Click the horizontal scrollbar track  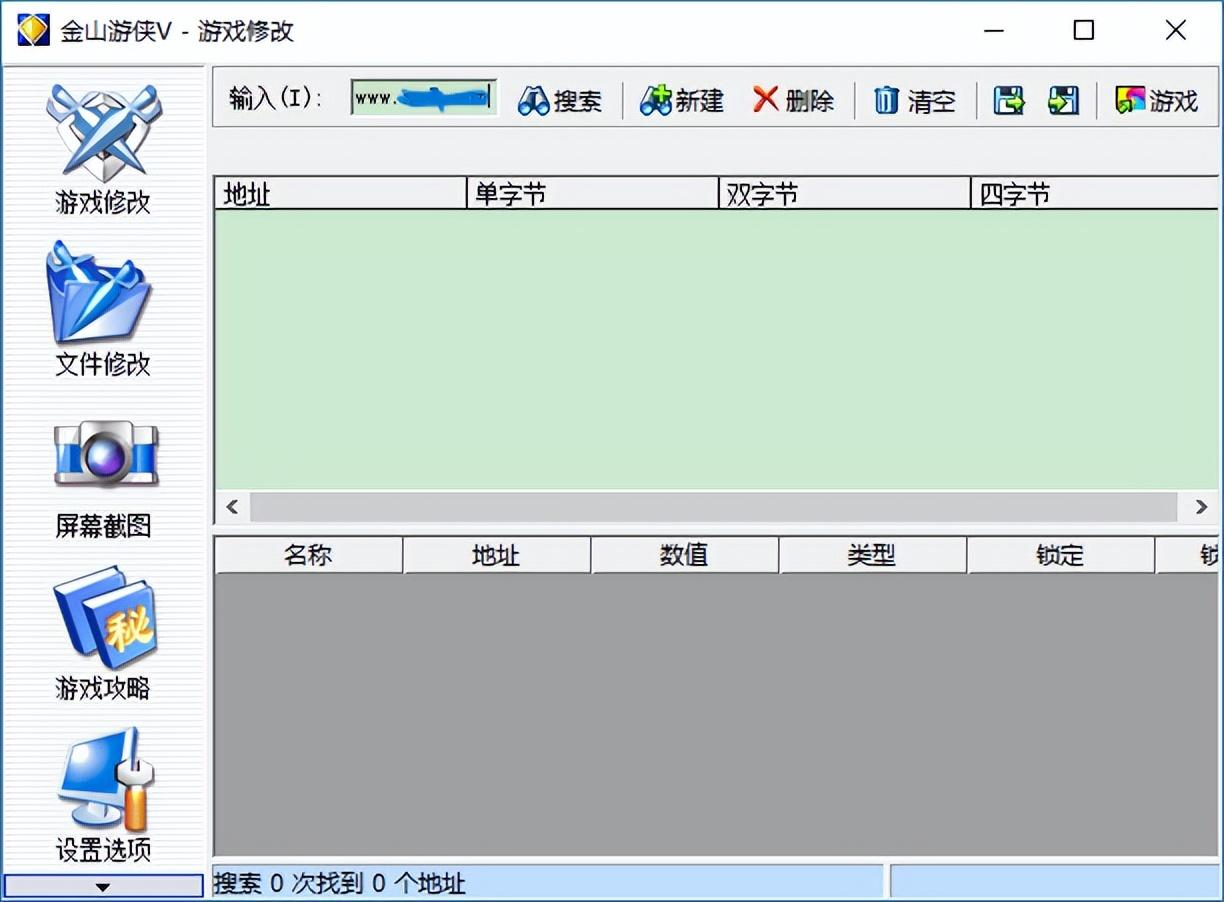(x=714, y=507)
